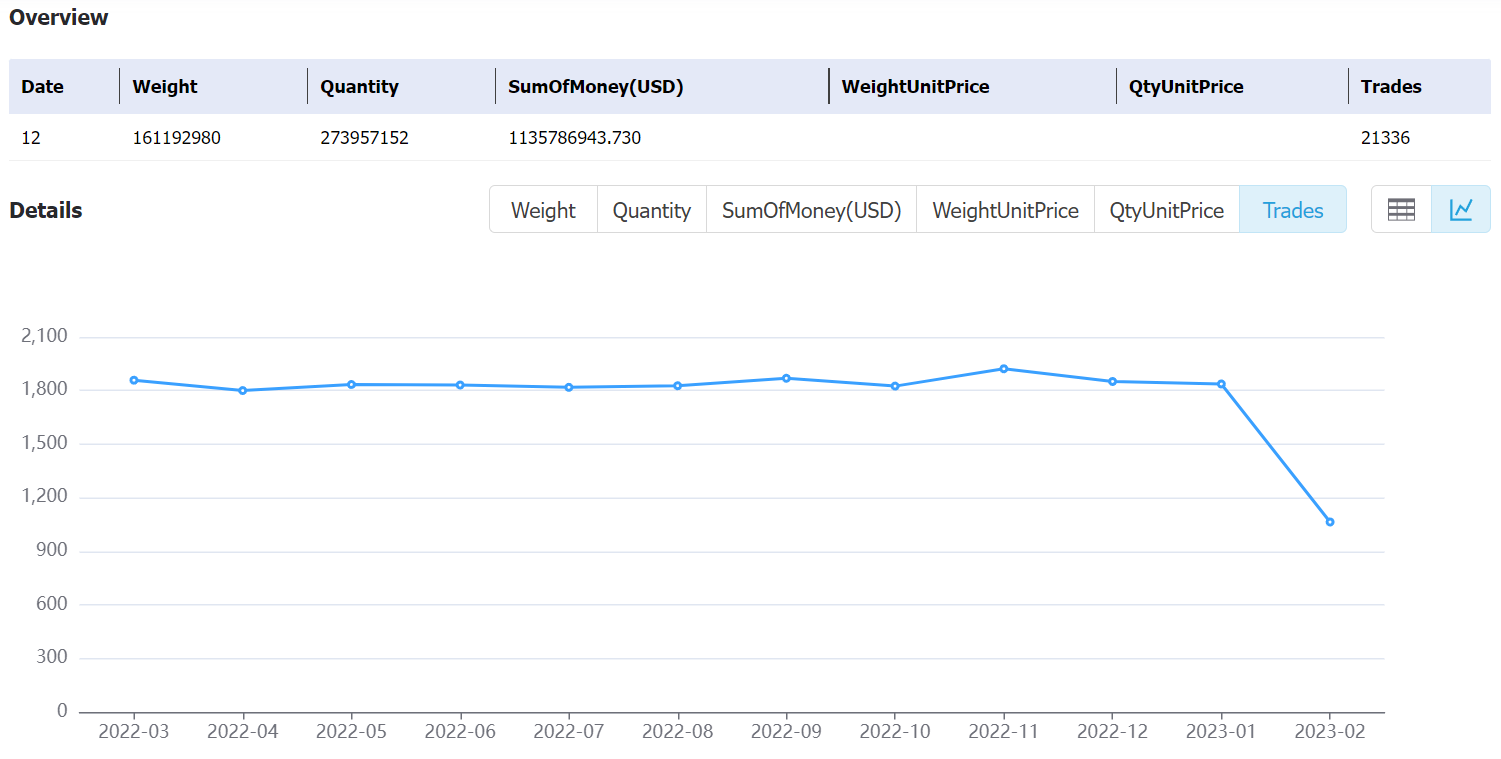Click the quantity value 273957152

pyautogui.click(x=364, y=138)
